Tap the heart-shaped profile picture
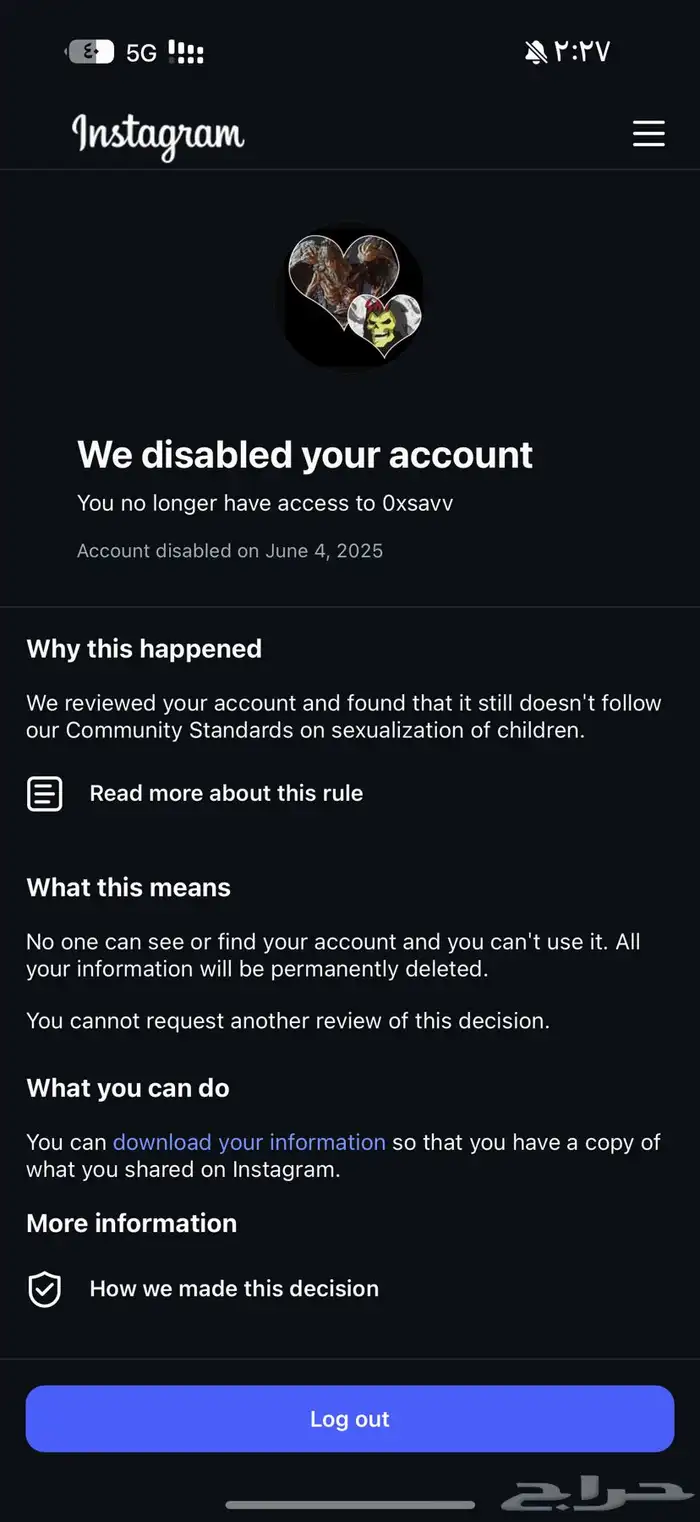Image resolution: width=700 pixels, height=1522 pixels. click(x=350, y=297)
